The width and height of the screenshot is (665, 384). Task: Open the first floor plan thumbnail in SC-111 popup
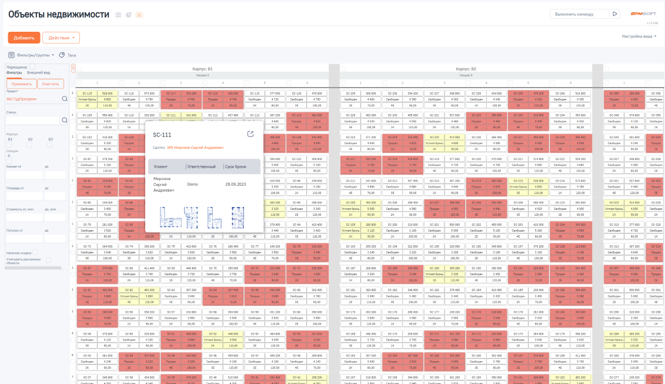click(170, 217)
